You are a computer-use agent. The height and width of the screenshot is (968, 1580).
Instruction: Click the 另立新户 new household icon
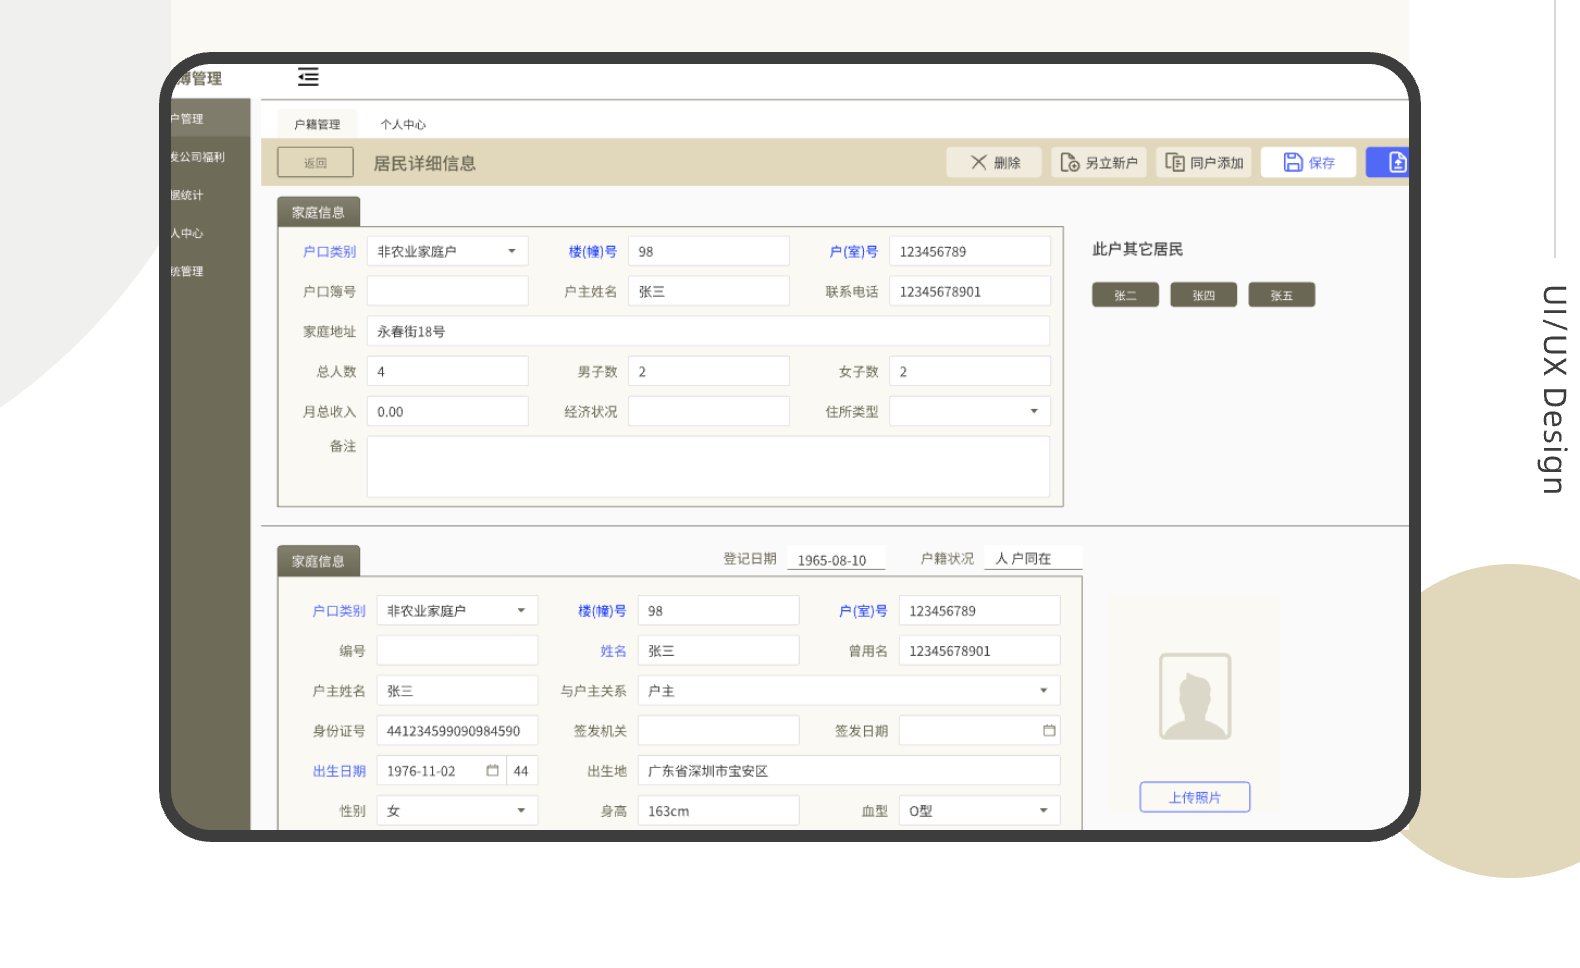point(1069,162)
